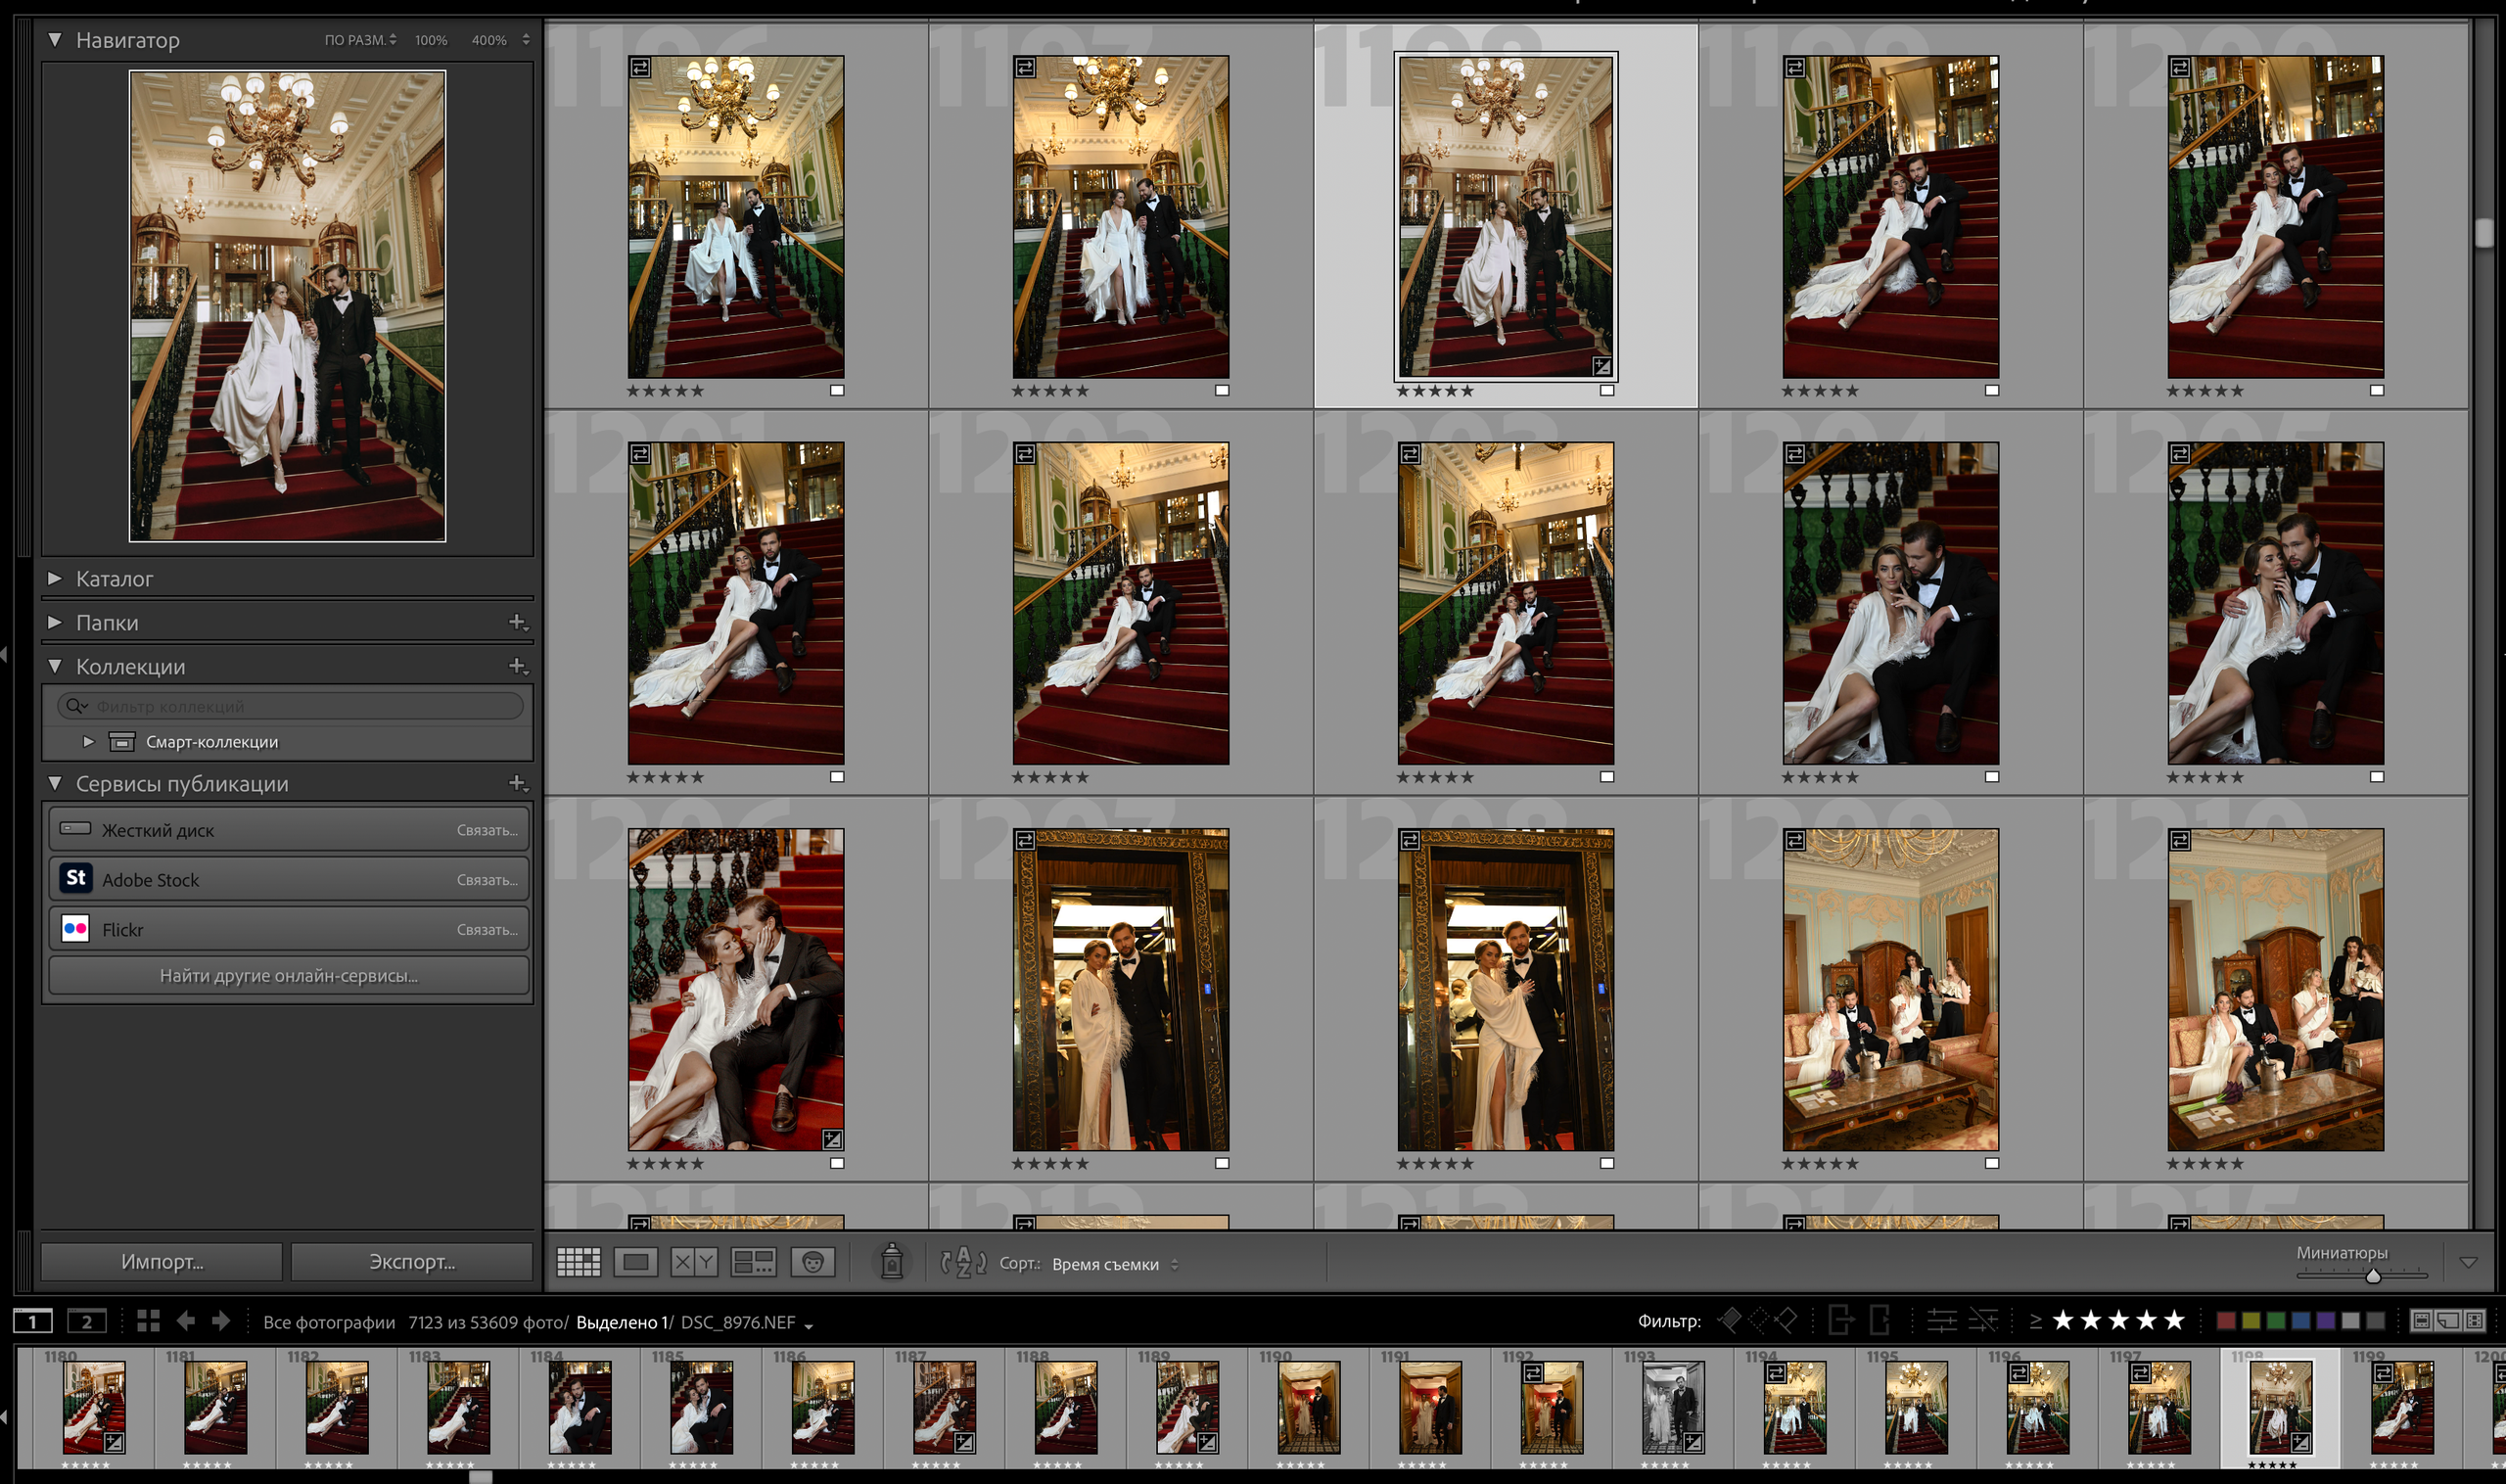
Task: Open rating operator ≥ dropdown
Action: 2035,1321
